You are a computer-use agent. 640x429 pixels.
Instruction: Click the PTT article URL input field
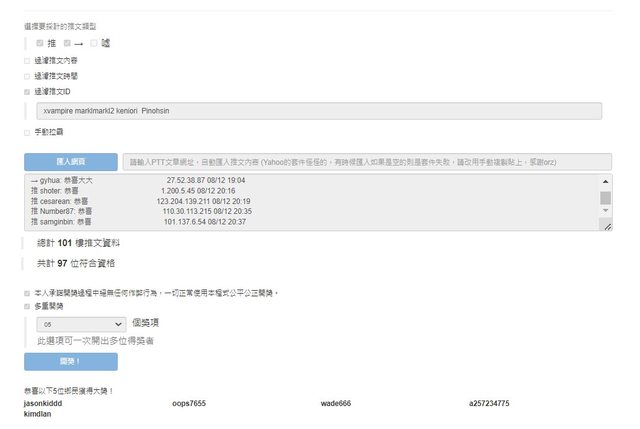366,161
